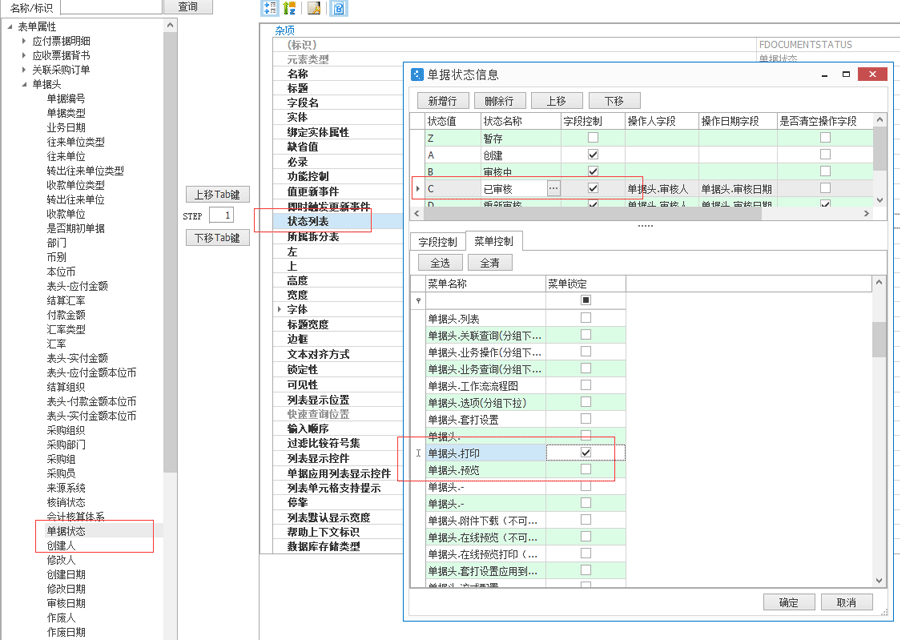900x640 pixels.
Task: Maximize the 单据状态信息 dialog
Action: (846, 74)
